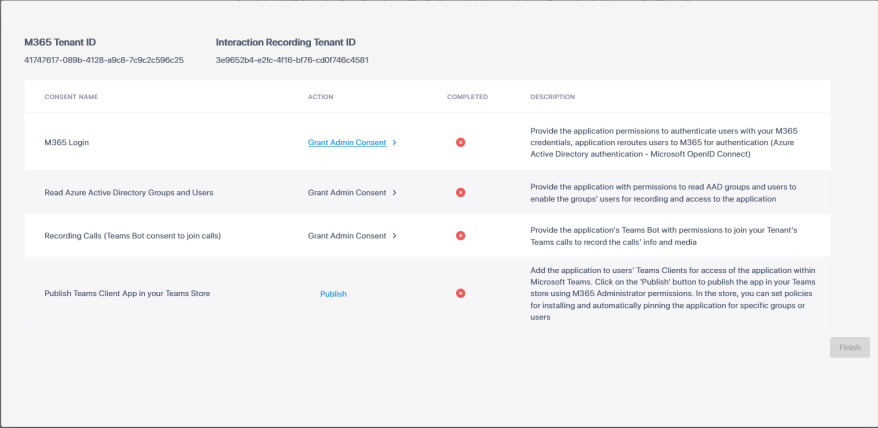The image size is (878, 428).
Task: Select the Interaction Recording Tenant ID value
Action: click(x=292, y=60)
